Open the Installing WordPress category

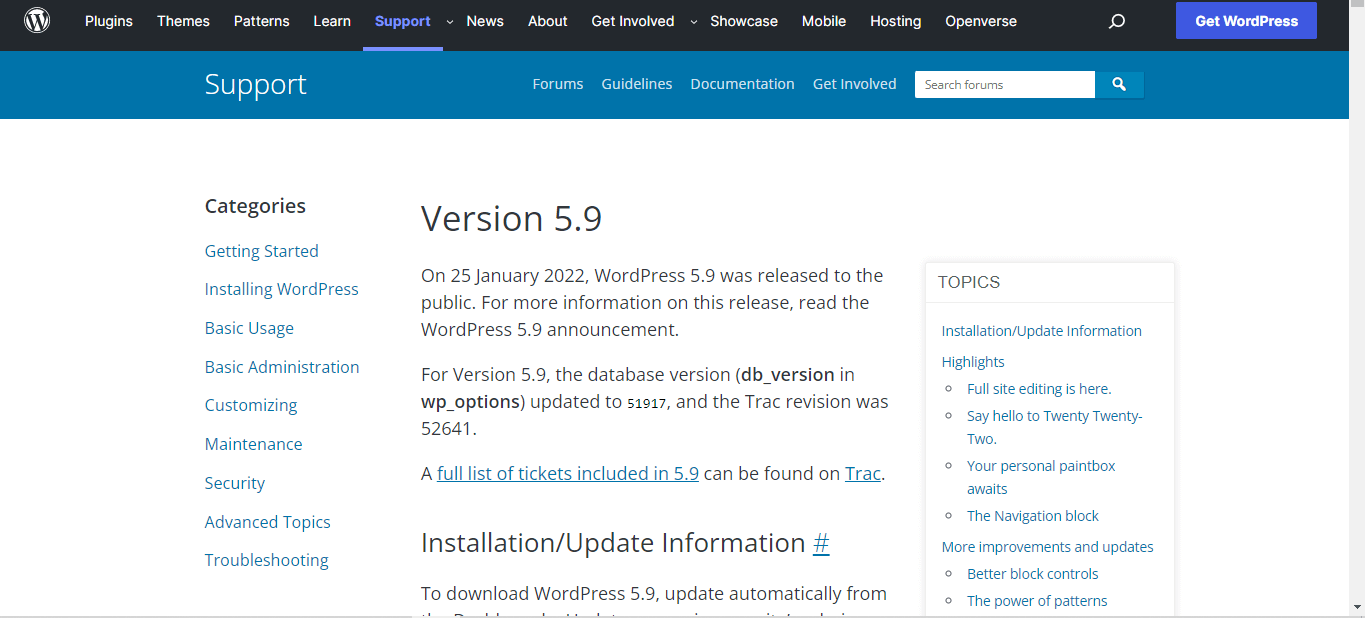click(x=282, y=289)
